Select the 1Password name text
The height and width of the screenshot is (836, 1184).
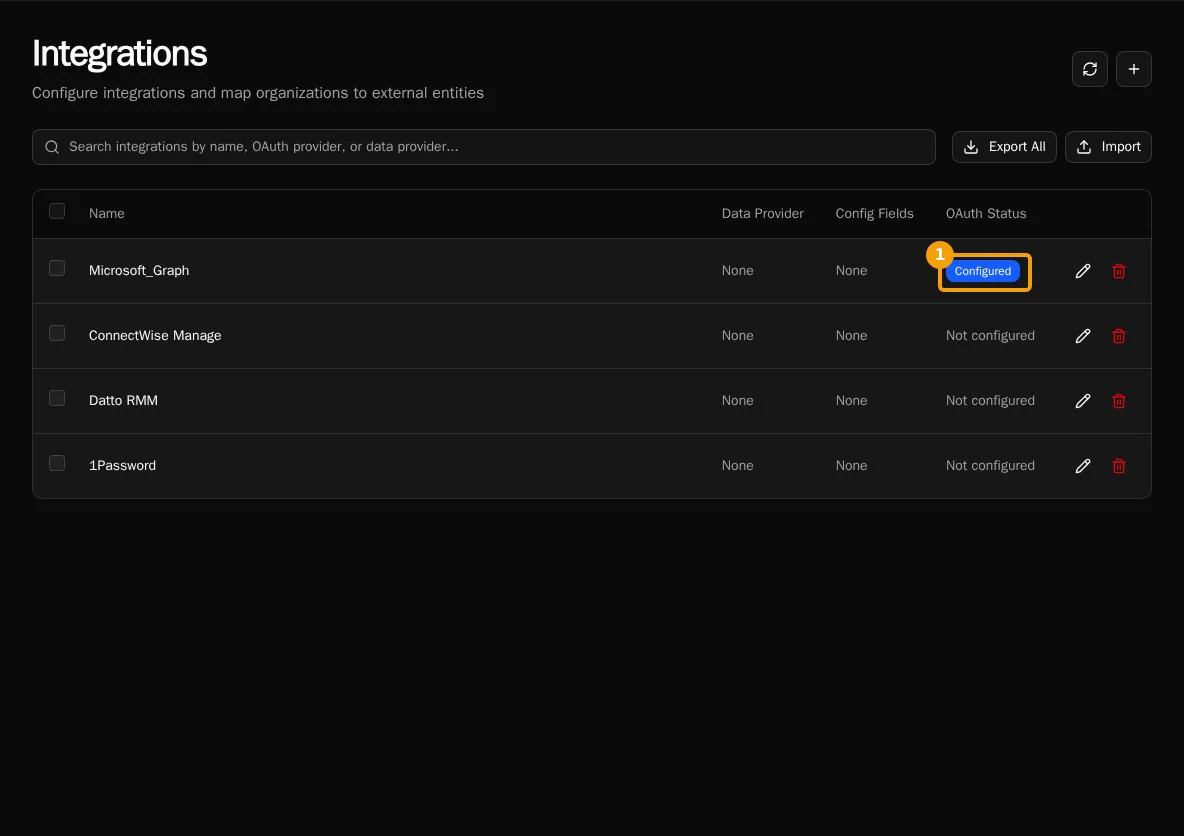coord(122,465)
